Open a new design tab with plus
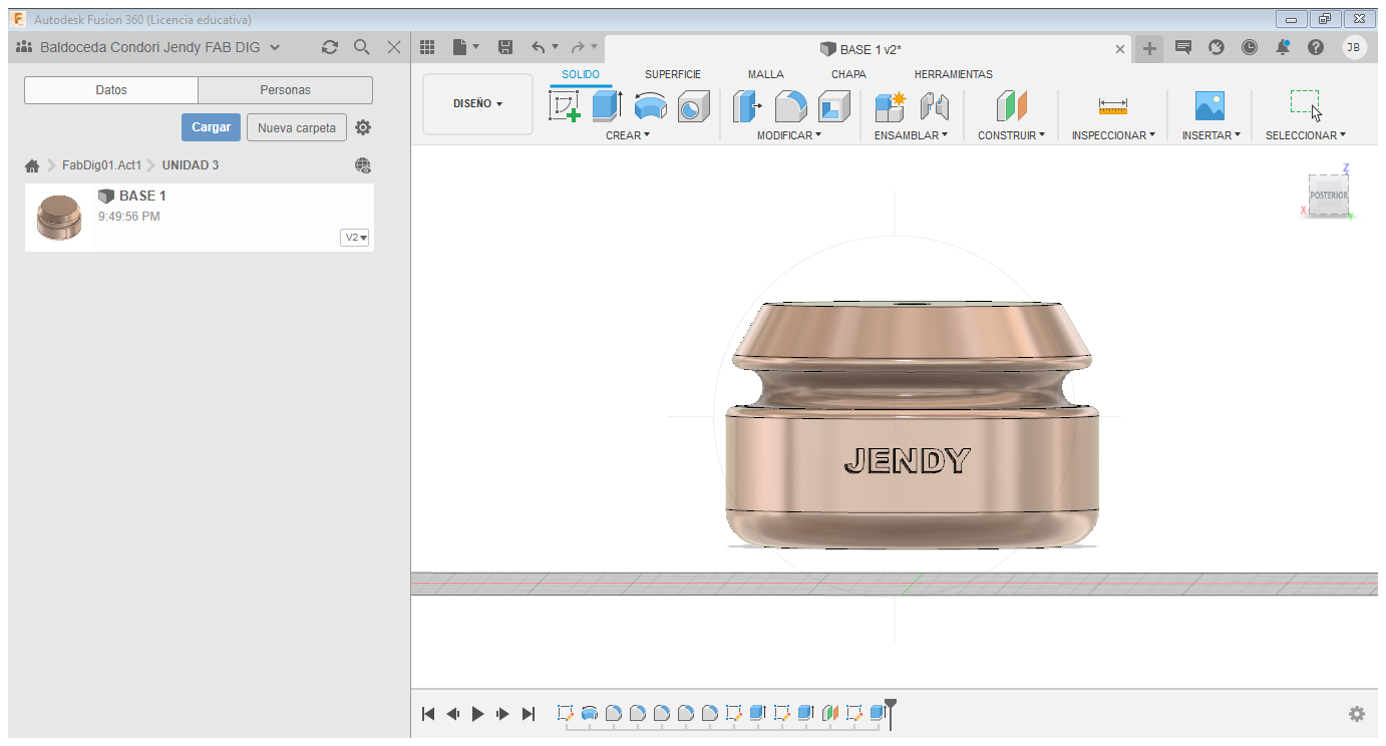This screenshot has height=746, width=1386. (1150, 48)
